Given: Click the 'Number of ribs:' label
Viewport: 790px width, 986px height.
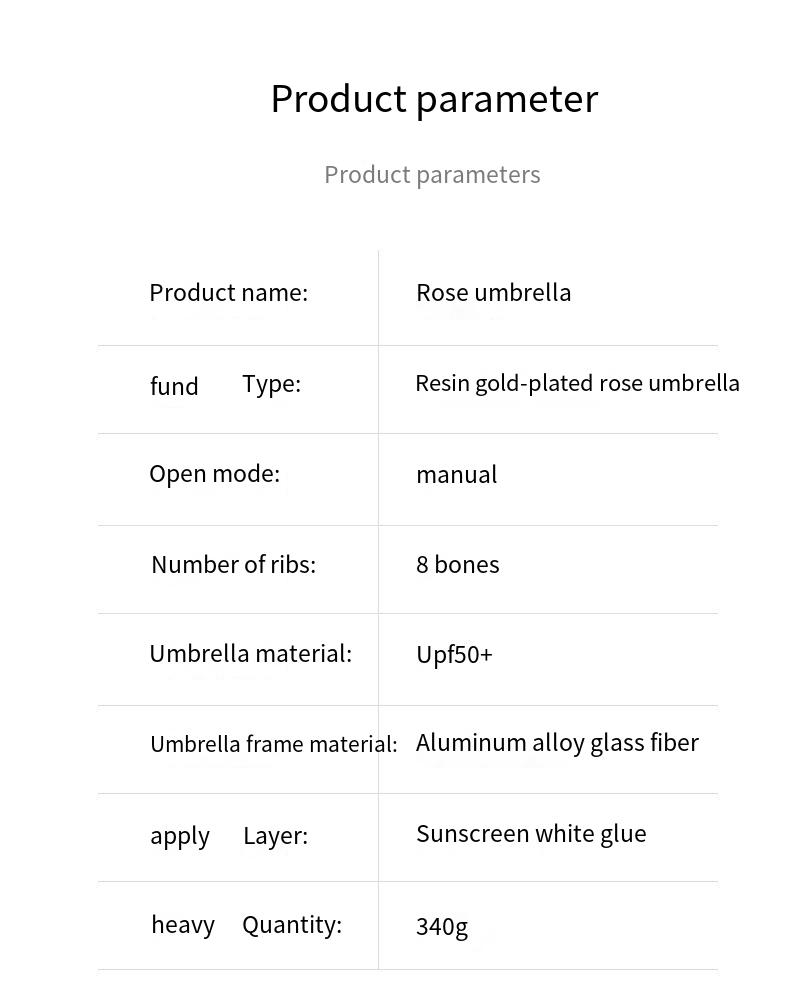Looking at the screenshot, I should pyautogui.click(x=233, y=565).
